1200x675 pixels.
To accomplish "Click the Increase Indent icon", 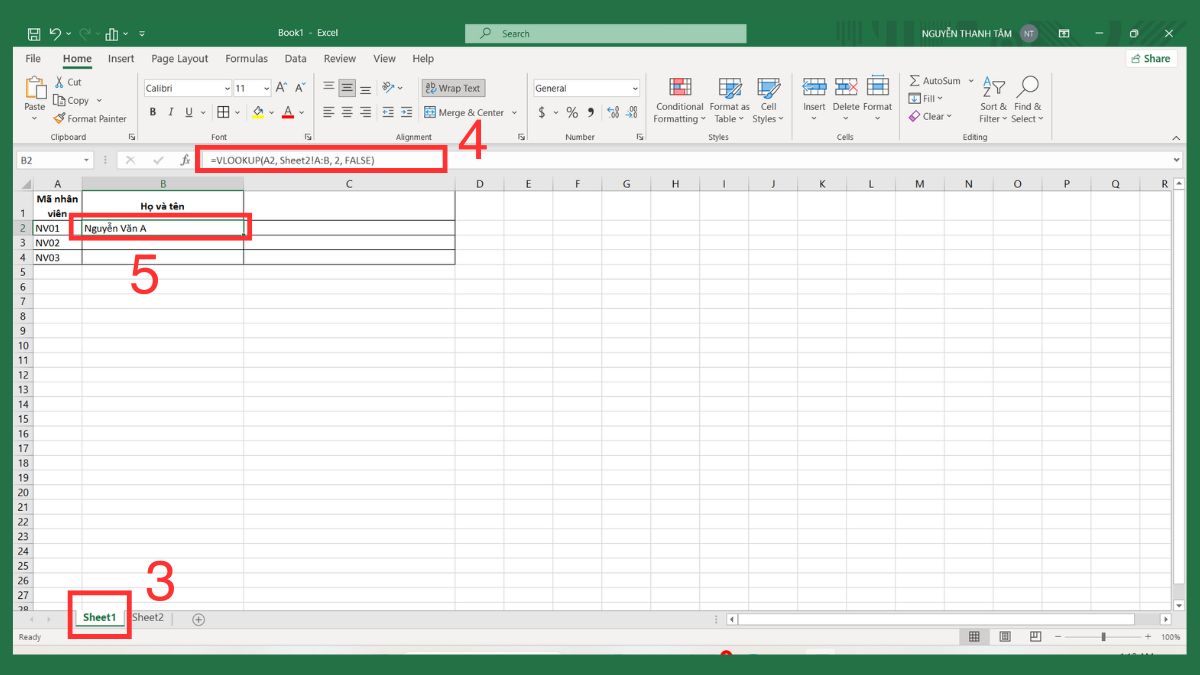I will [406, 112].
